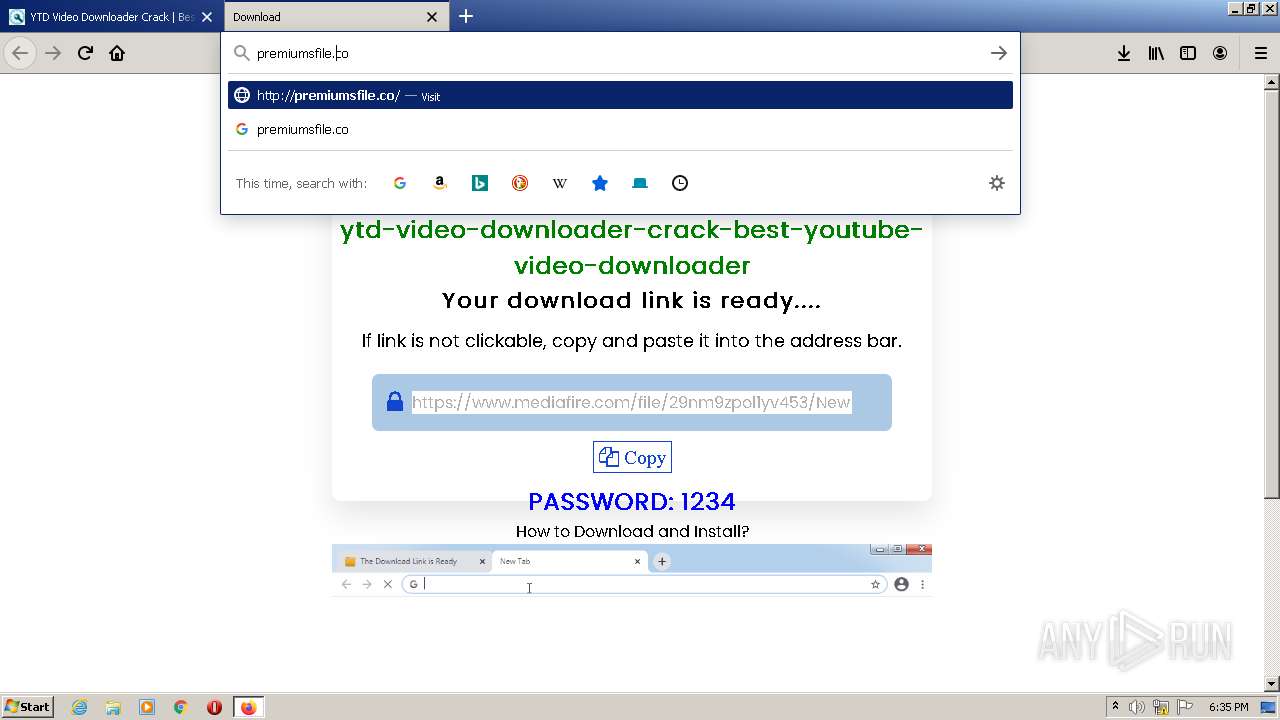Open the network tray icon
The width and height of the screenshot is (1280, 720).
pyautogui.click(x=1161, y=707)
